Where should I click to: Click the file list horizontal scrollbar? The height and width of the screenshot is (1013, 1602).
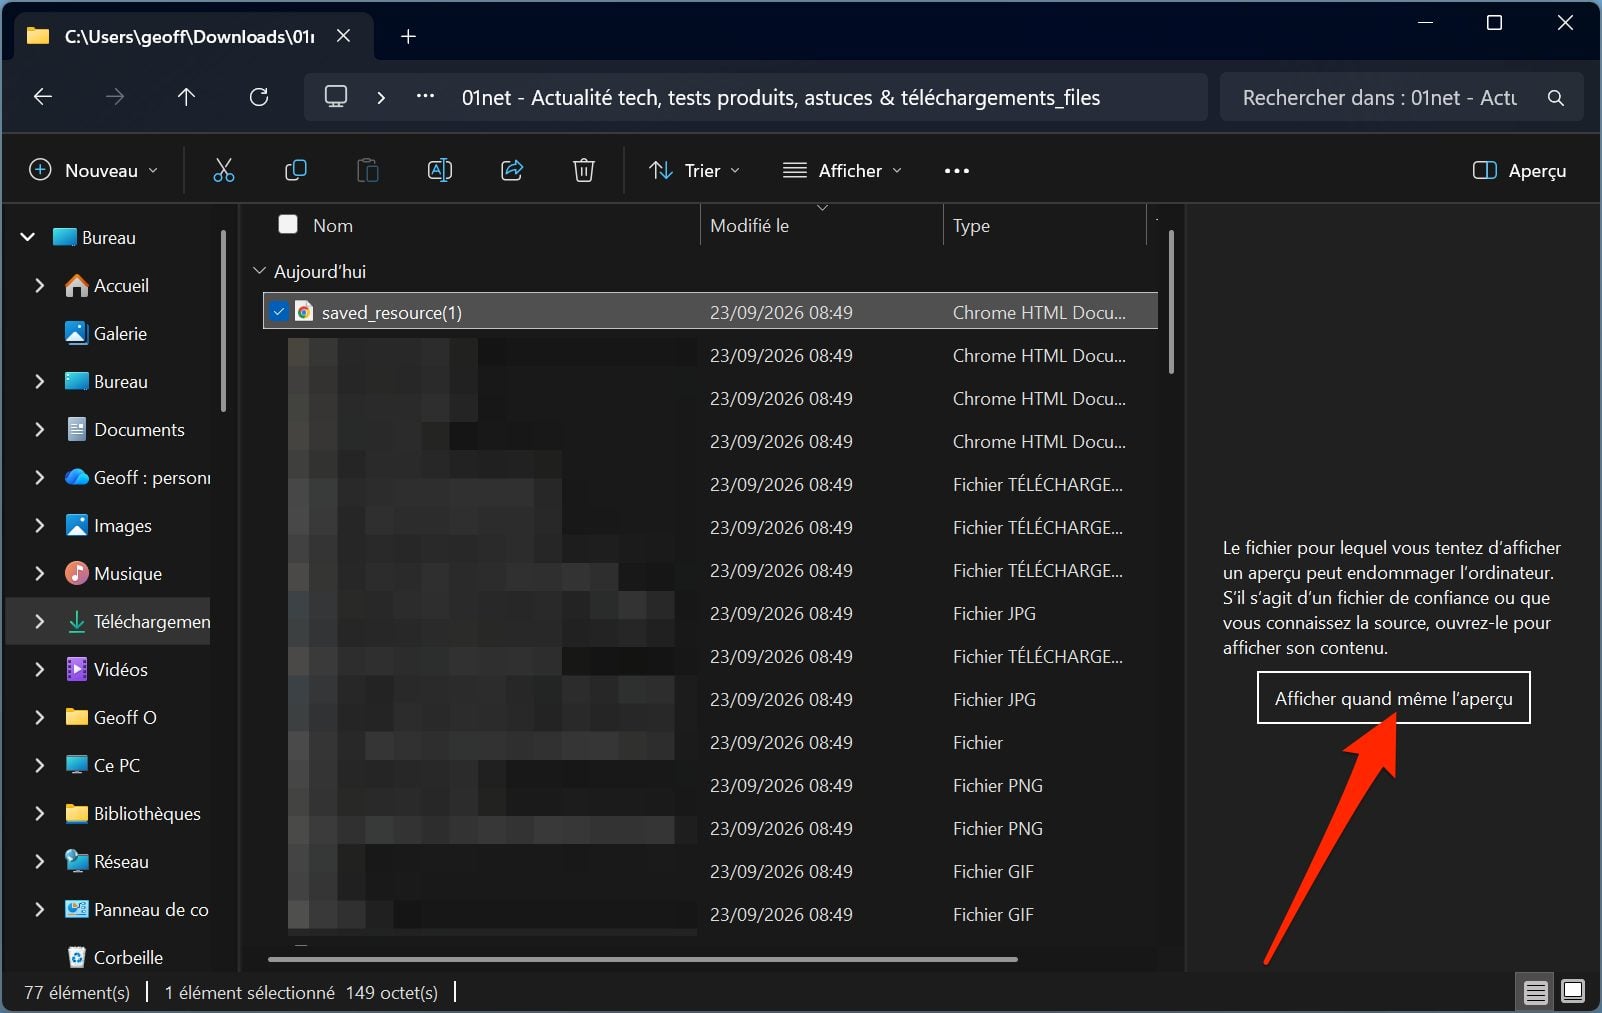[x=642, y=959]
